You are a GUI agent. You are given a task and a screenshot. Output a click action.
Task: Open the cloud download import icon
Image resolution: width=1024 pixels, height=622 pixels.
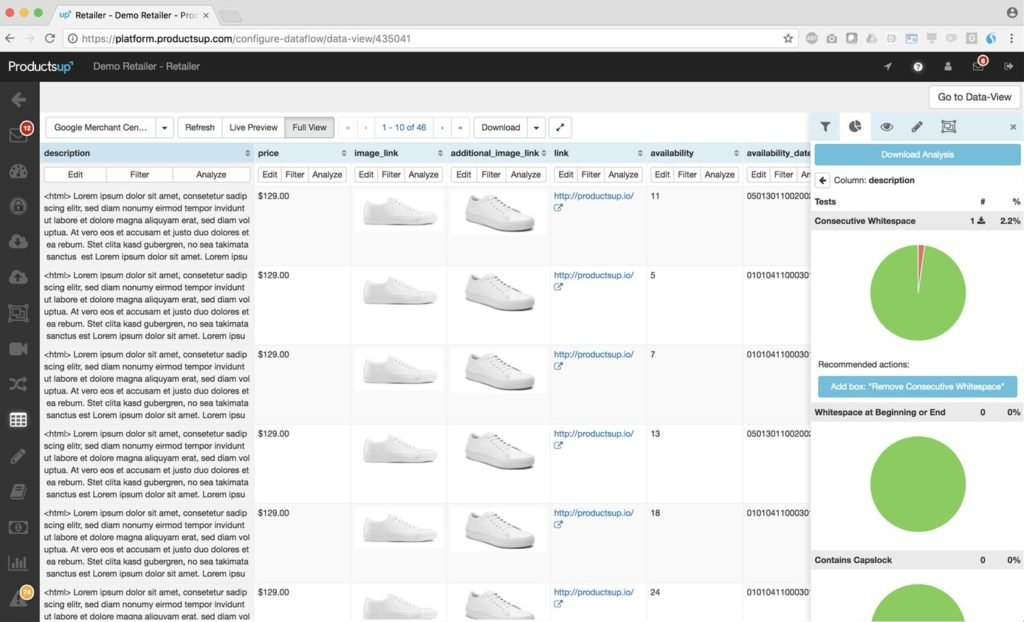(18, 241)
